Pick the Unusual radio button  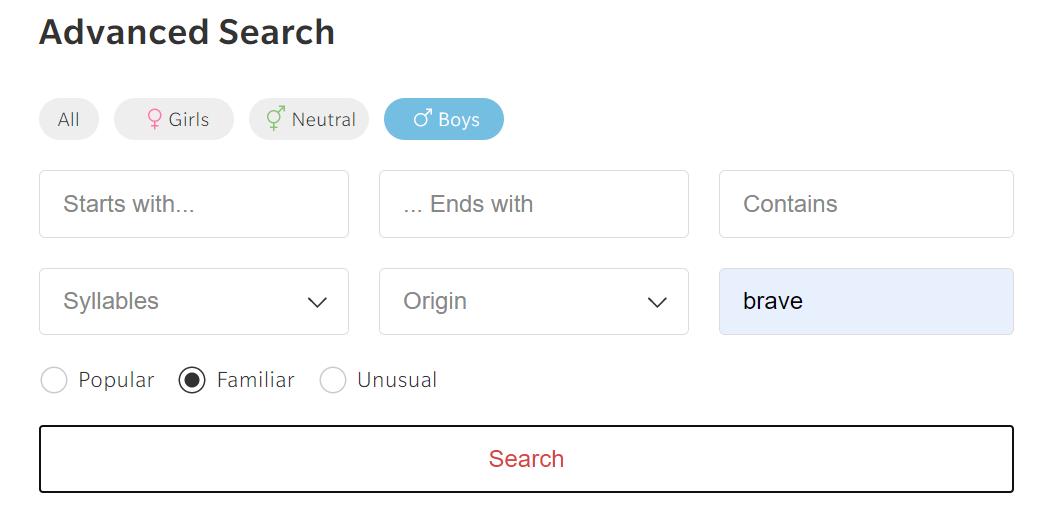click(x=333, y=380)
